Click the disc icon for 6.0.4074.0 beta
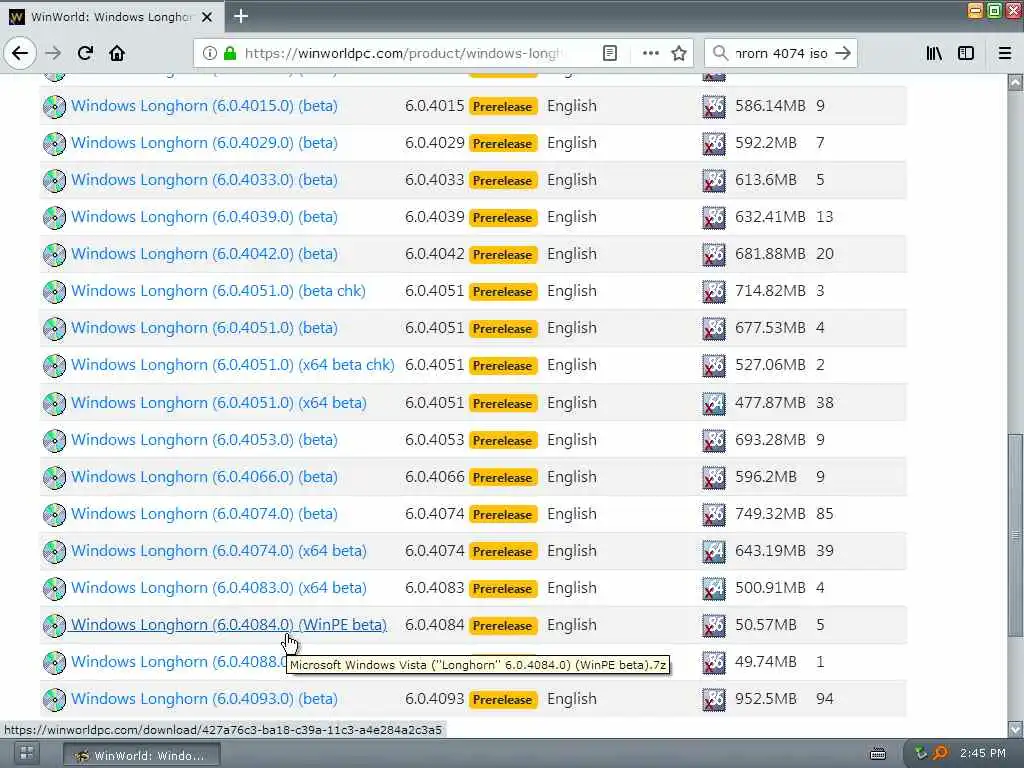The height and width of the screenshot is (768, 1024). [54, 515]
